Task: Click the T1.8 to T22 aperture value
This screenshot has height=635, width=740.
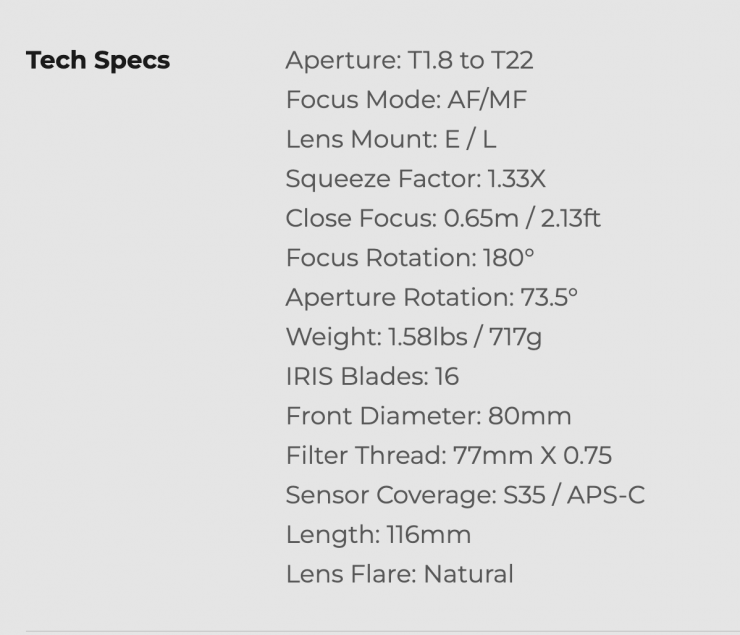Action: (x=471, y=61)
